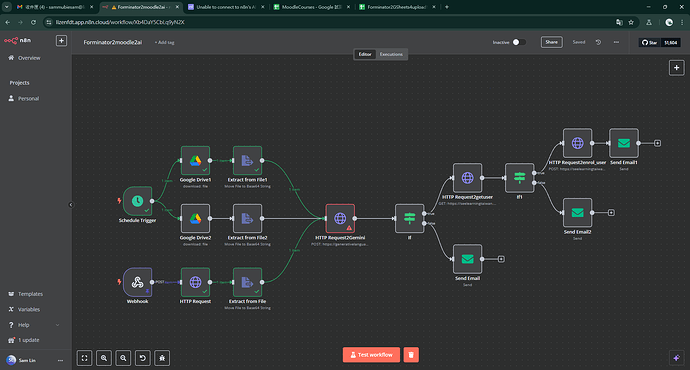
Task: Open workflow history icon
Action: [598, 42]
